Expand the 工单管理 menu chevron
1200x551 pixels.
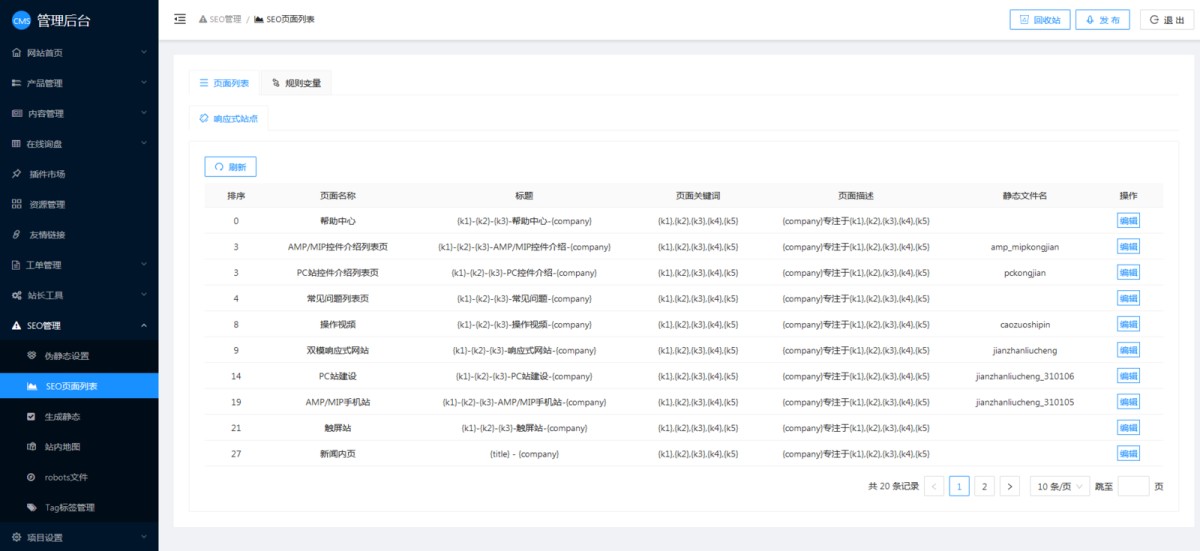144,265
